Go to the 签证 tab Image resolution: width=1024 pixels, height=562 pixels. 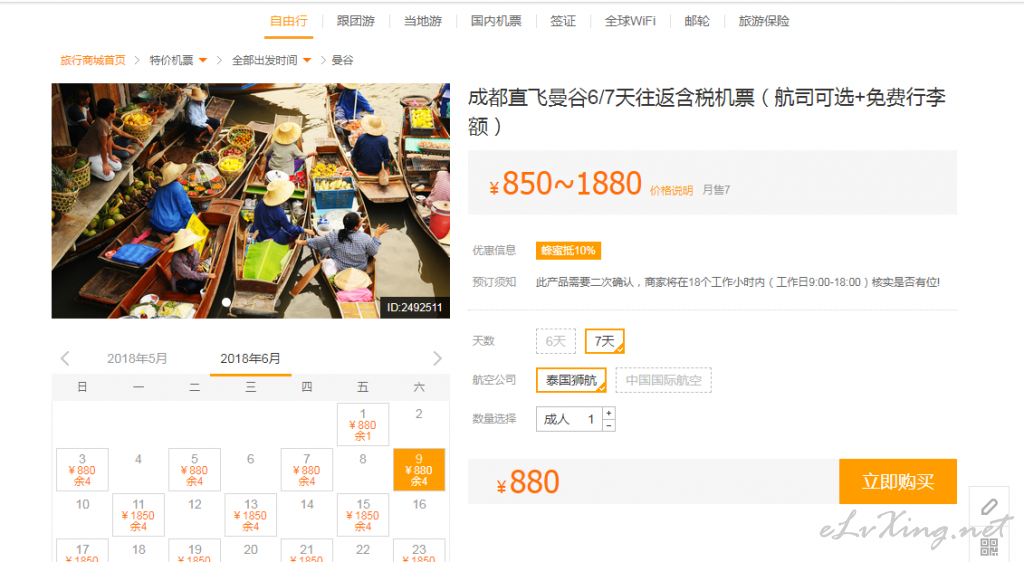coord(562,21)
